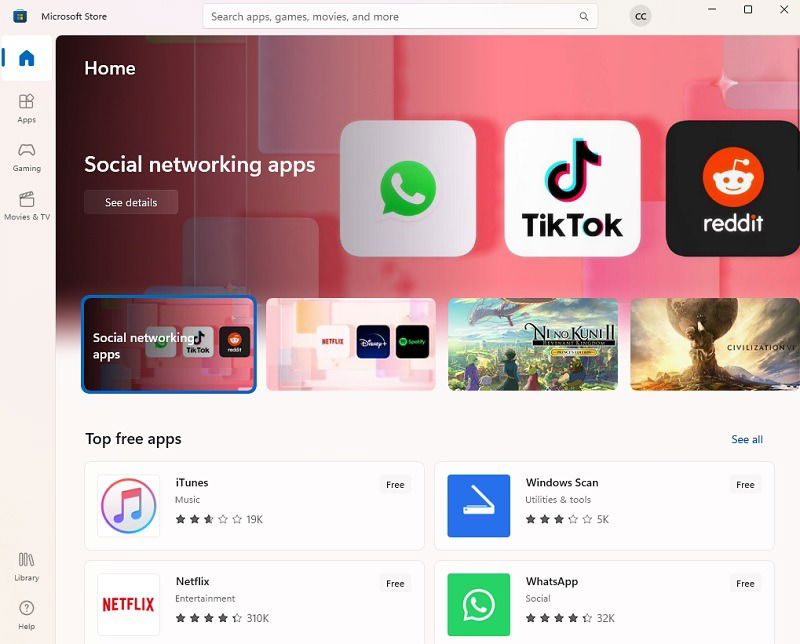Viewport: 800px width, 644px height.
Task: Open the Windows Scan app card
Action: coord(604,506)
